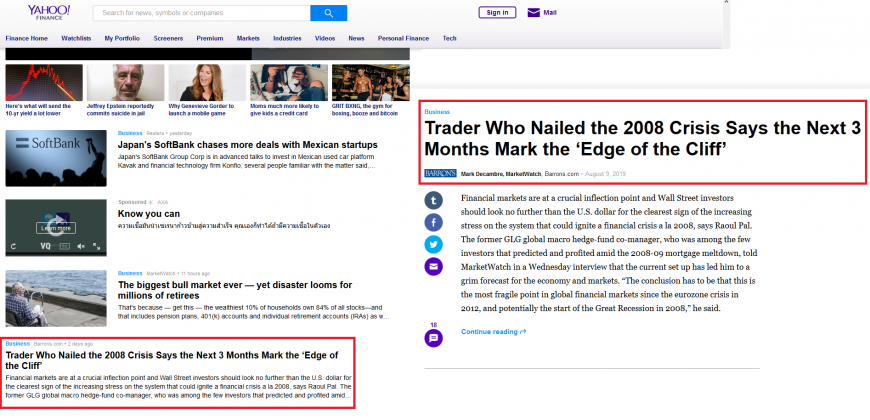Click the '11 hours ago' timestamp text
Screen dimensions: 870x420
click(194, 274)
